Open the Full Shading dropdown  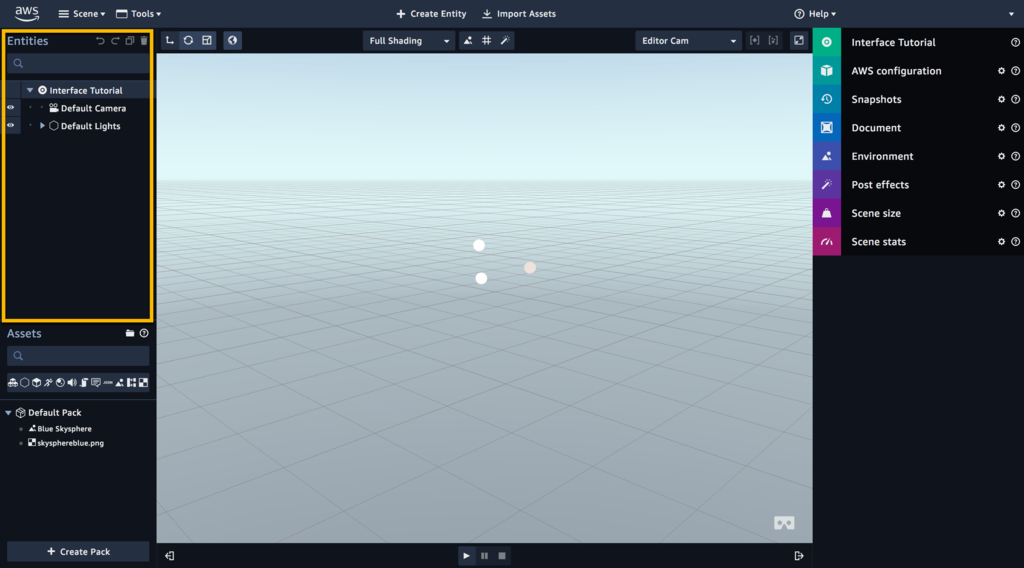408,40
